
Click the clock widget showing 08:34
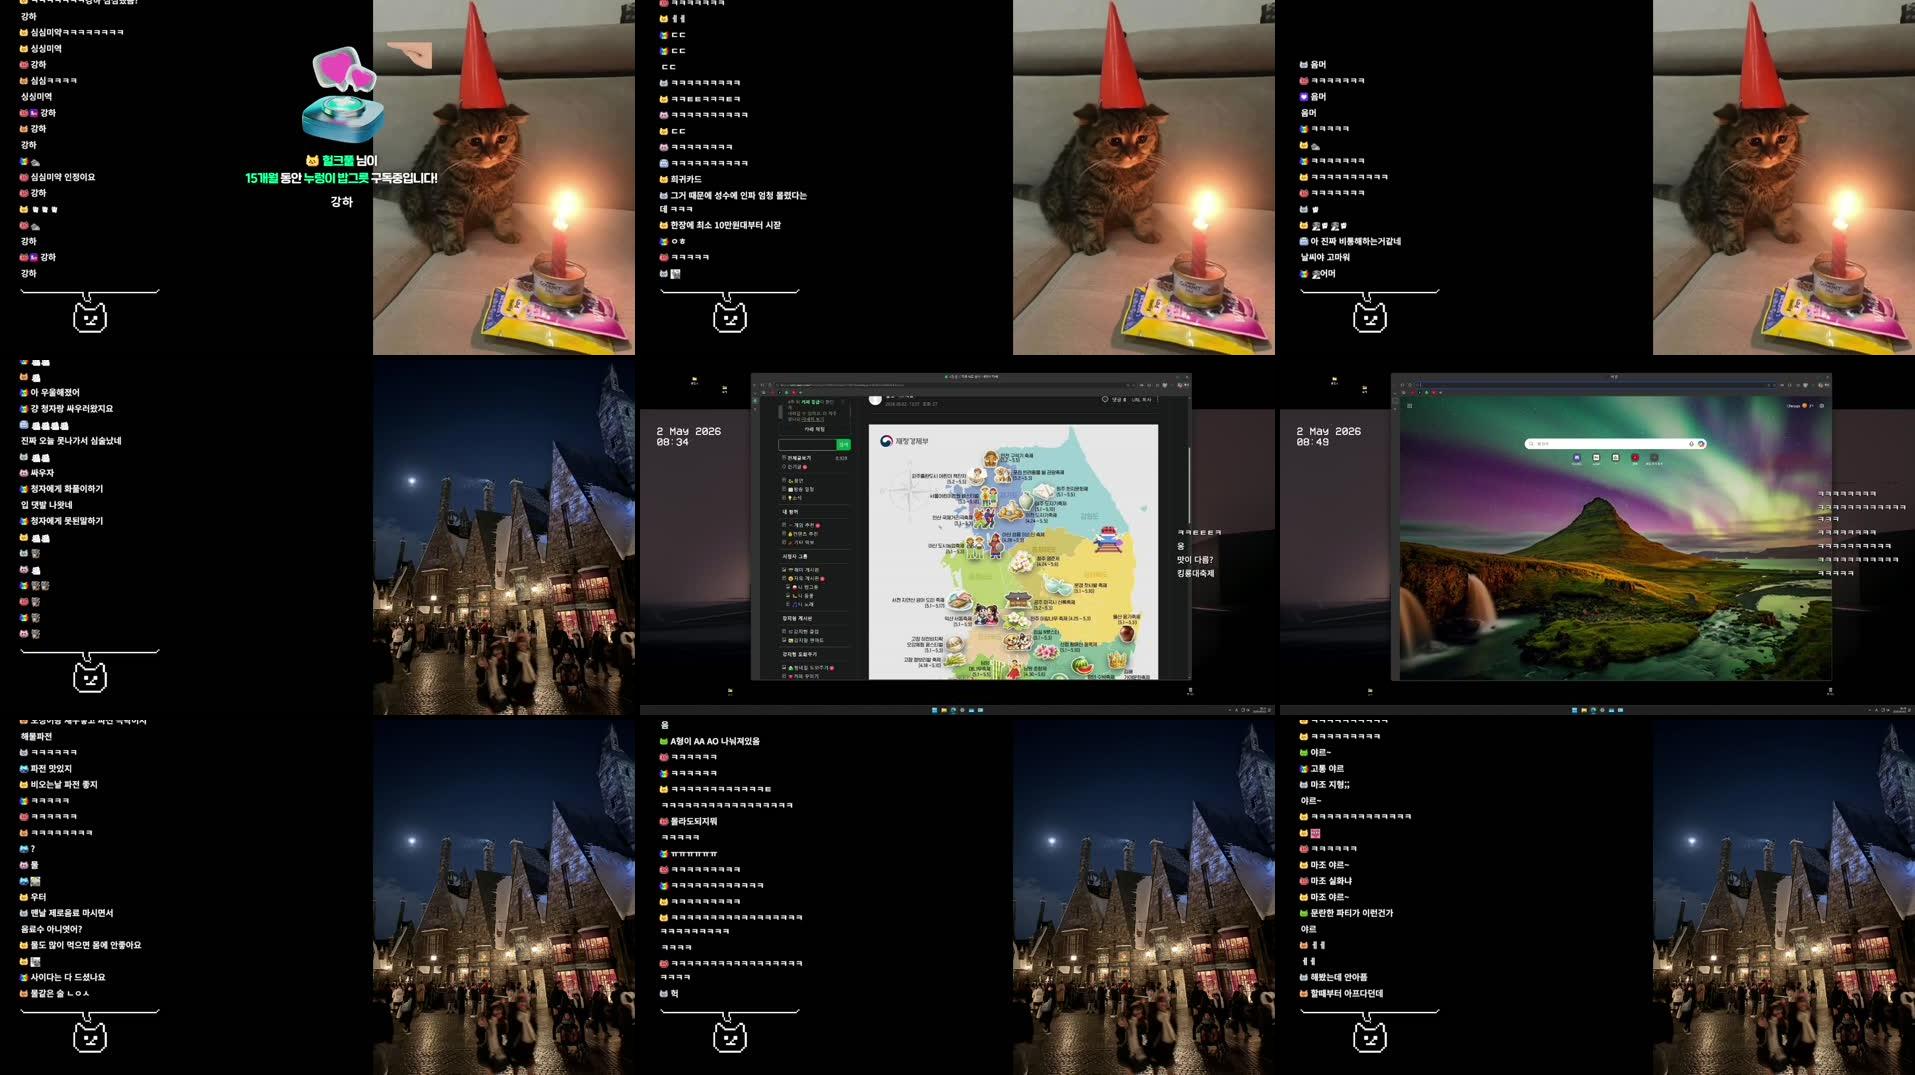pyautogui.click(x=688, y=436)
